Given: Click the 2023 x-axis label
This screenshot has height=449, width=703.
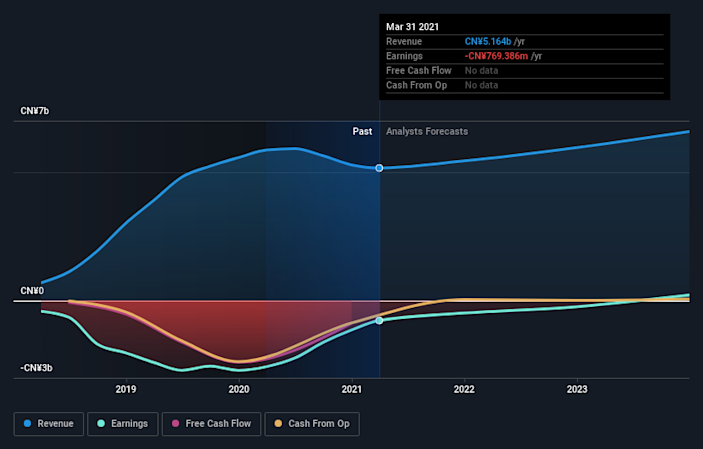Looking at the screenshot, I should click(577, 389).
